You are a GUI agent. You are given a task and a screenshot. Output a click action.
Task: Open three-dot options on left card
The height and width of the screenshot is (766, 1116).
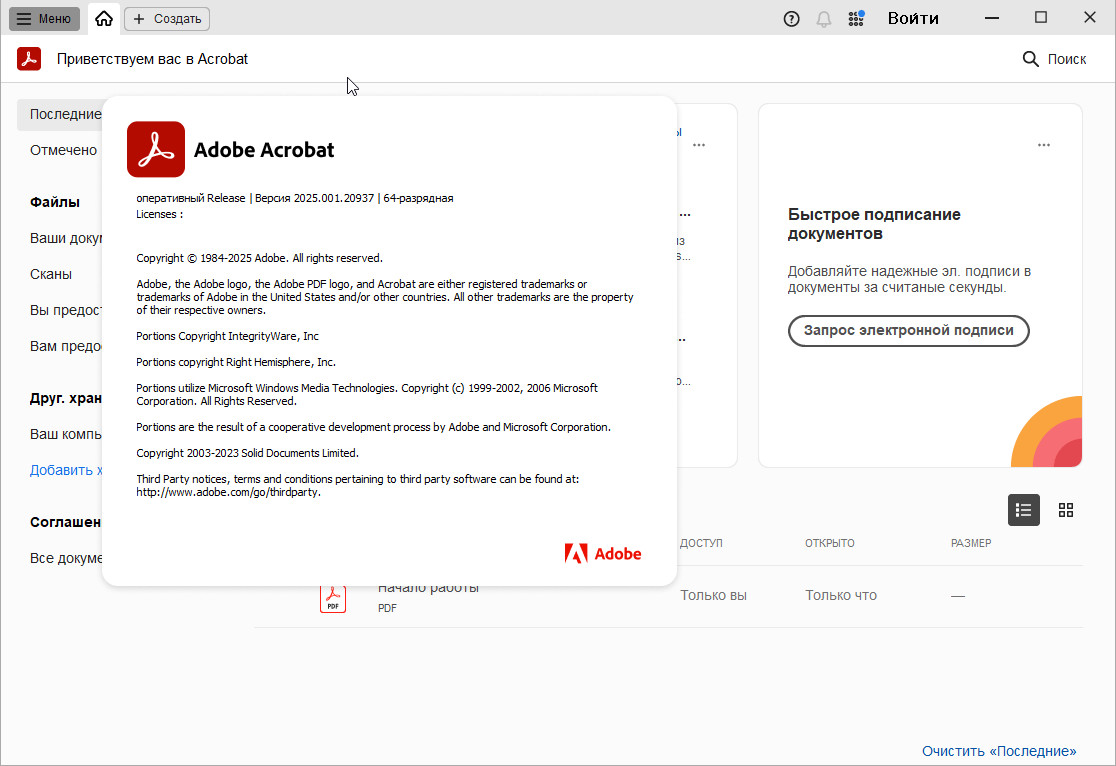point(699,145)
